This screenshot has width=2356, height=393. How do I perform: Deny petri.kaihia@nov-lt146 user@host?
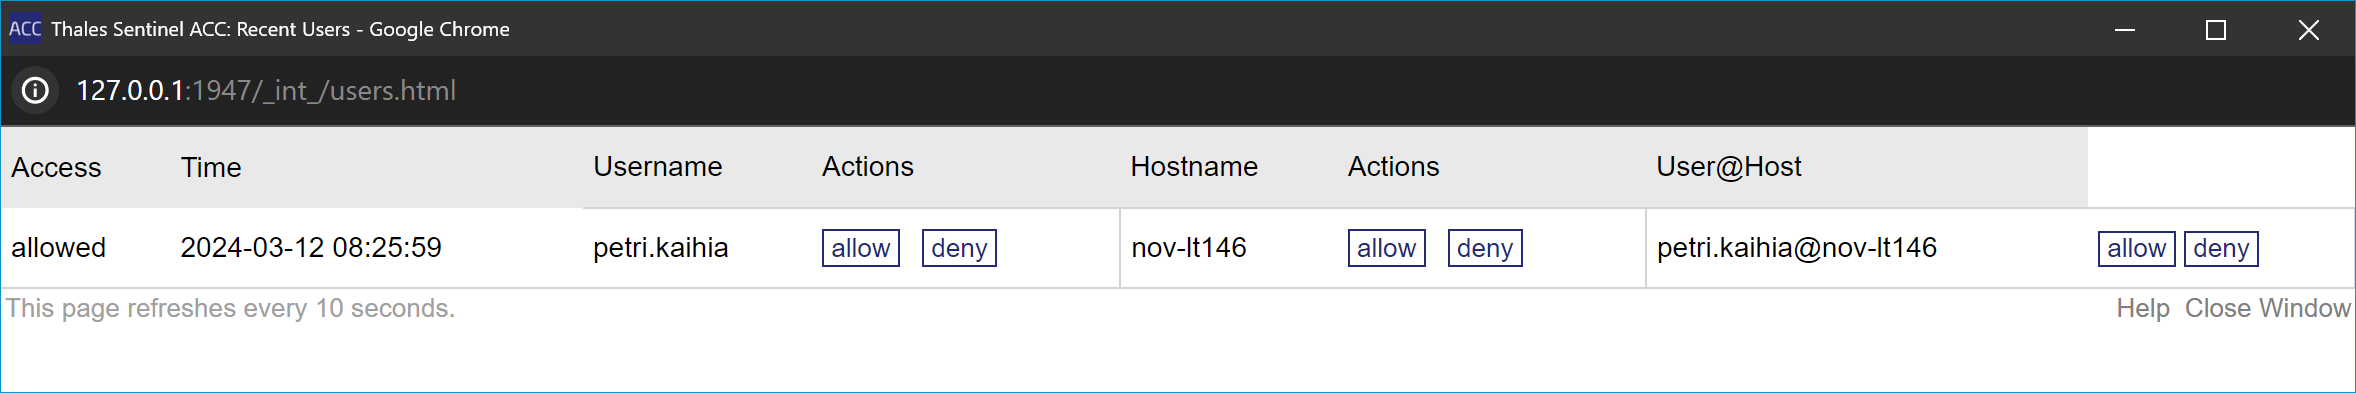pyautogui.click(x=2221, y=248)
